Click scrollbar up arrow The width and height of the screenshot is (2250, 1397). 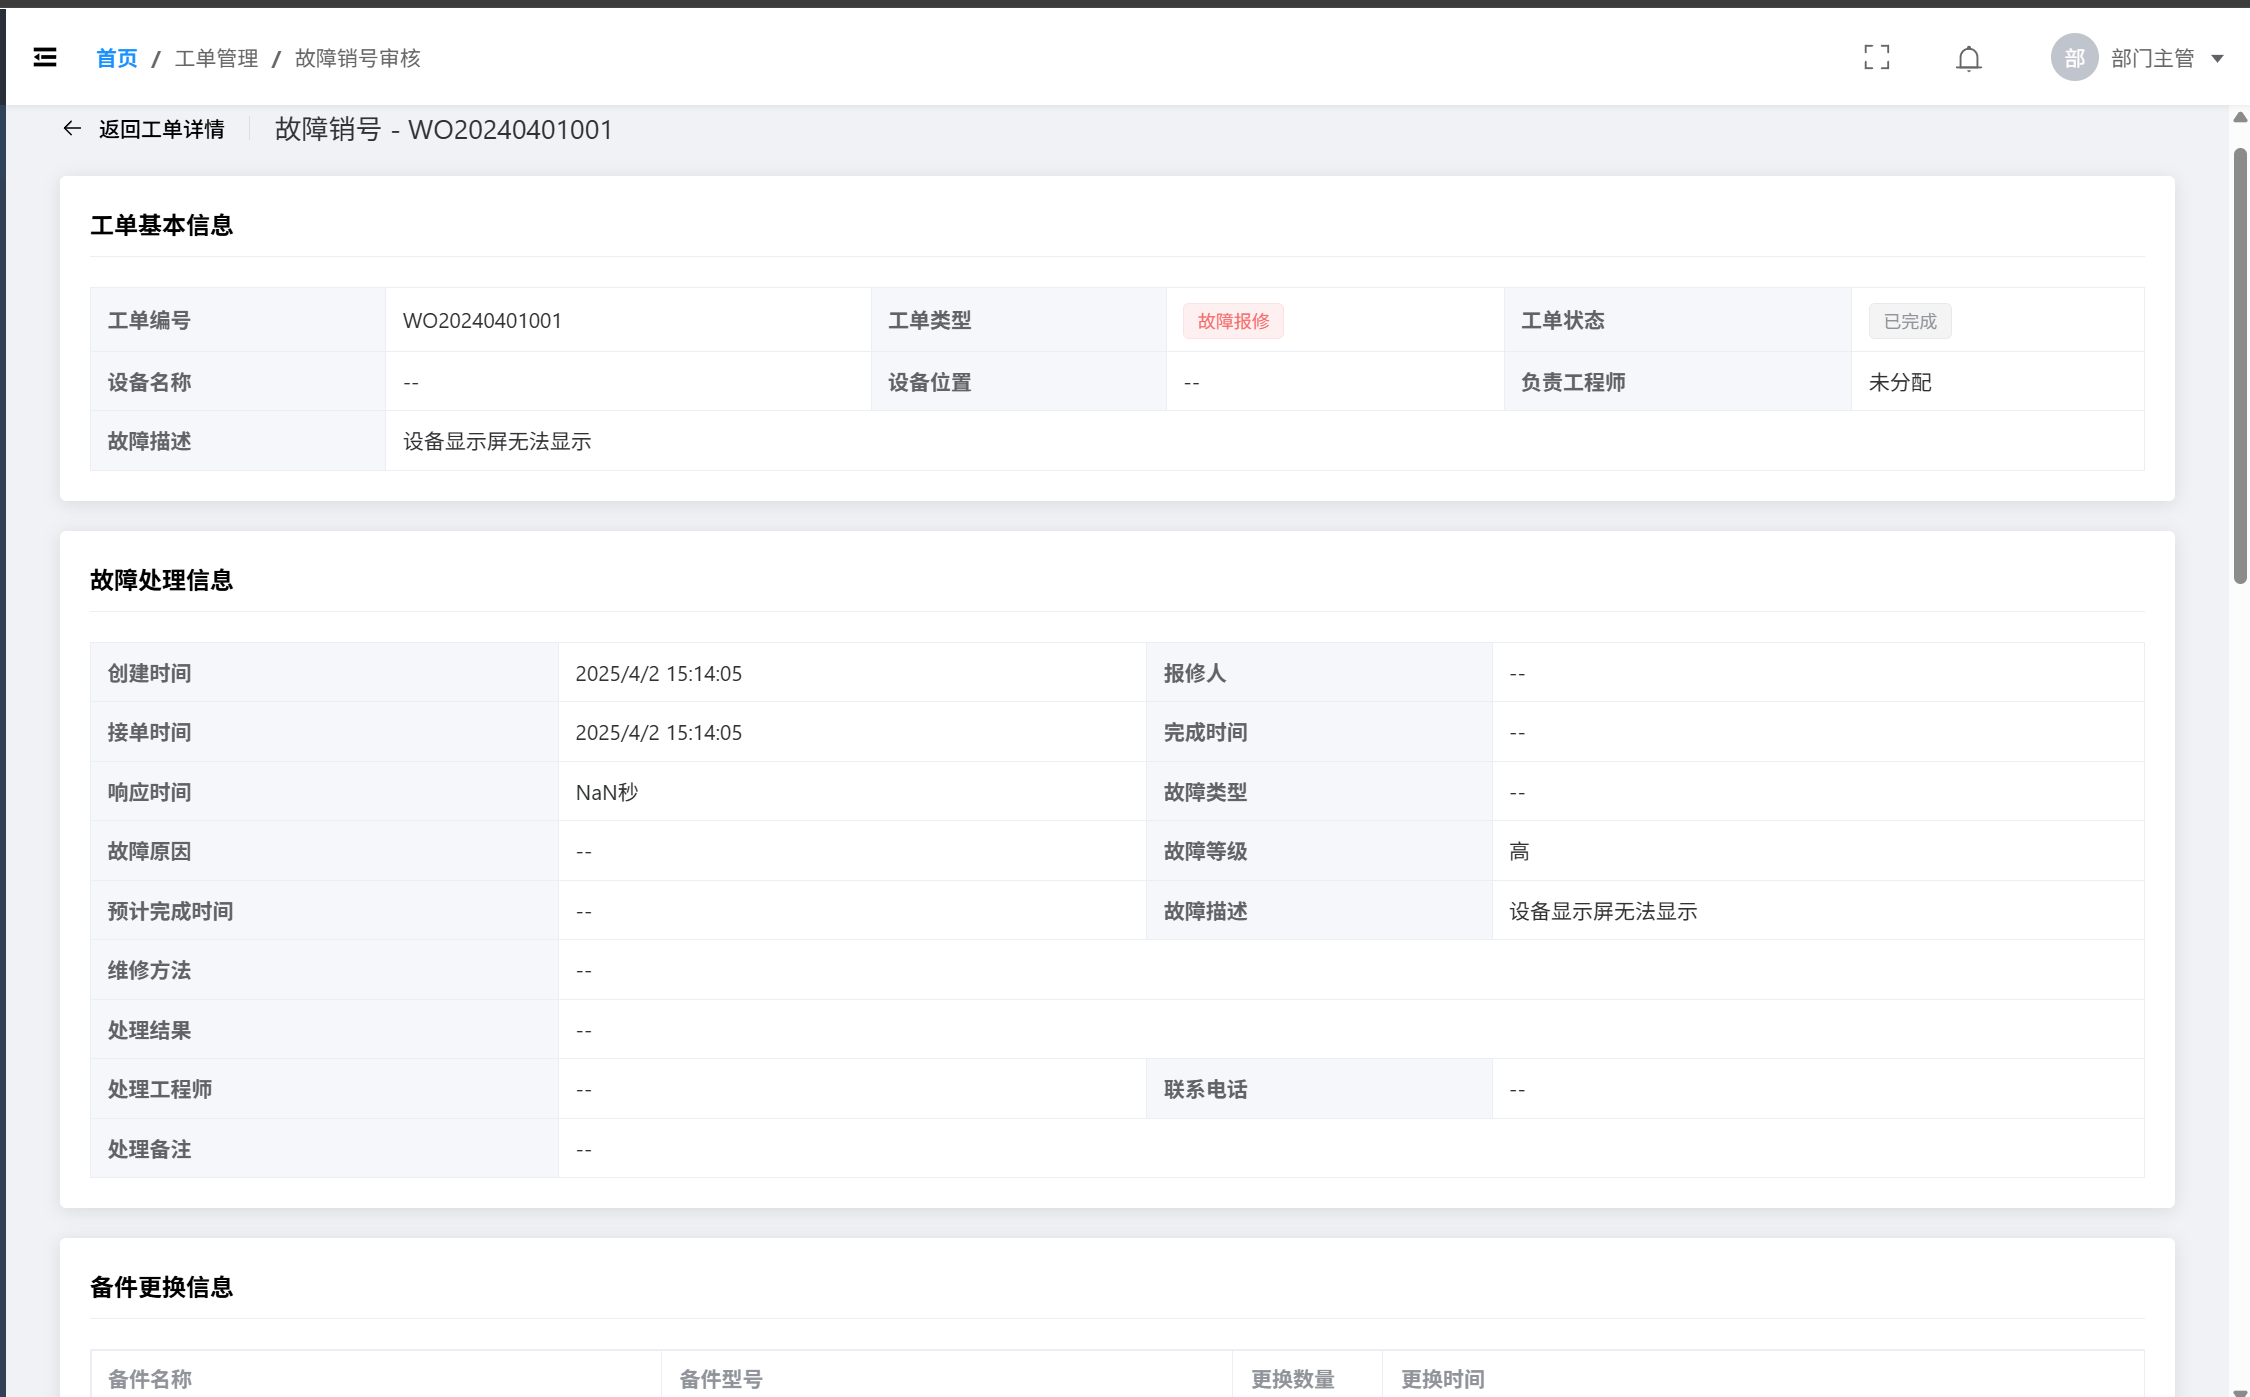tap(2240, 118)
